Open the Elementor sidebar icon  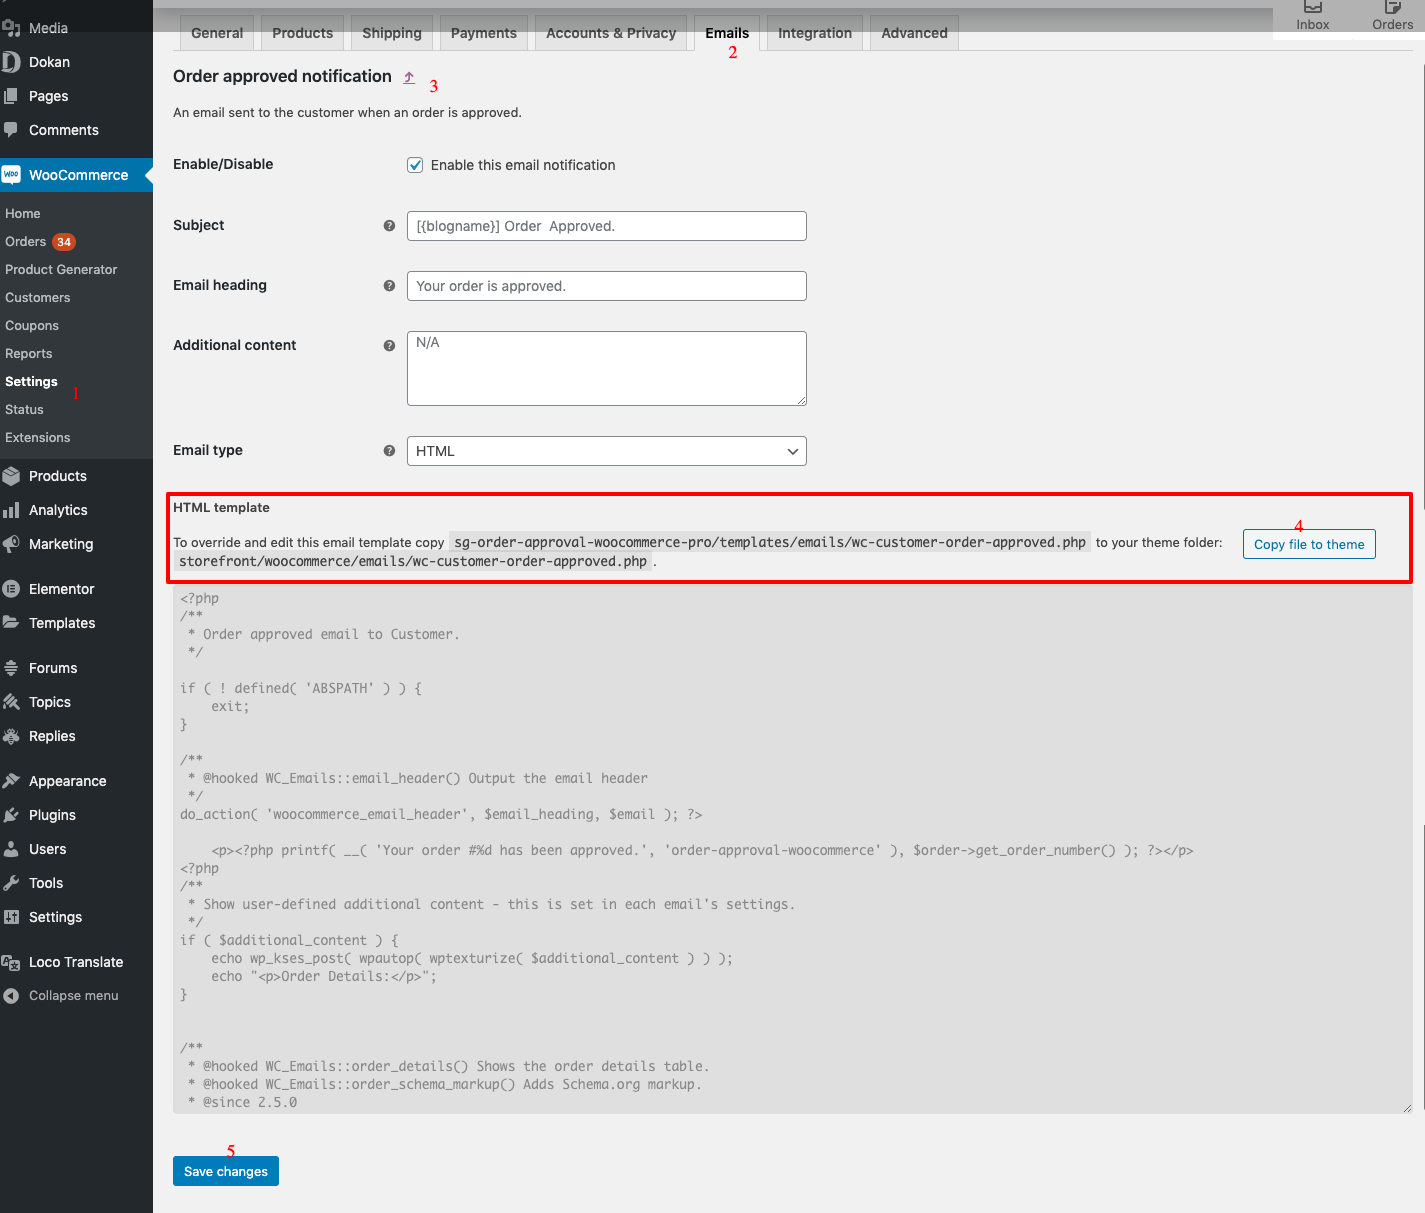coord(12,588)
